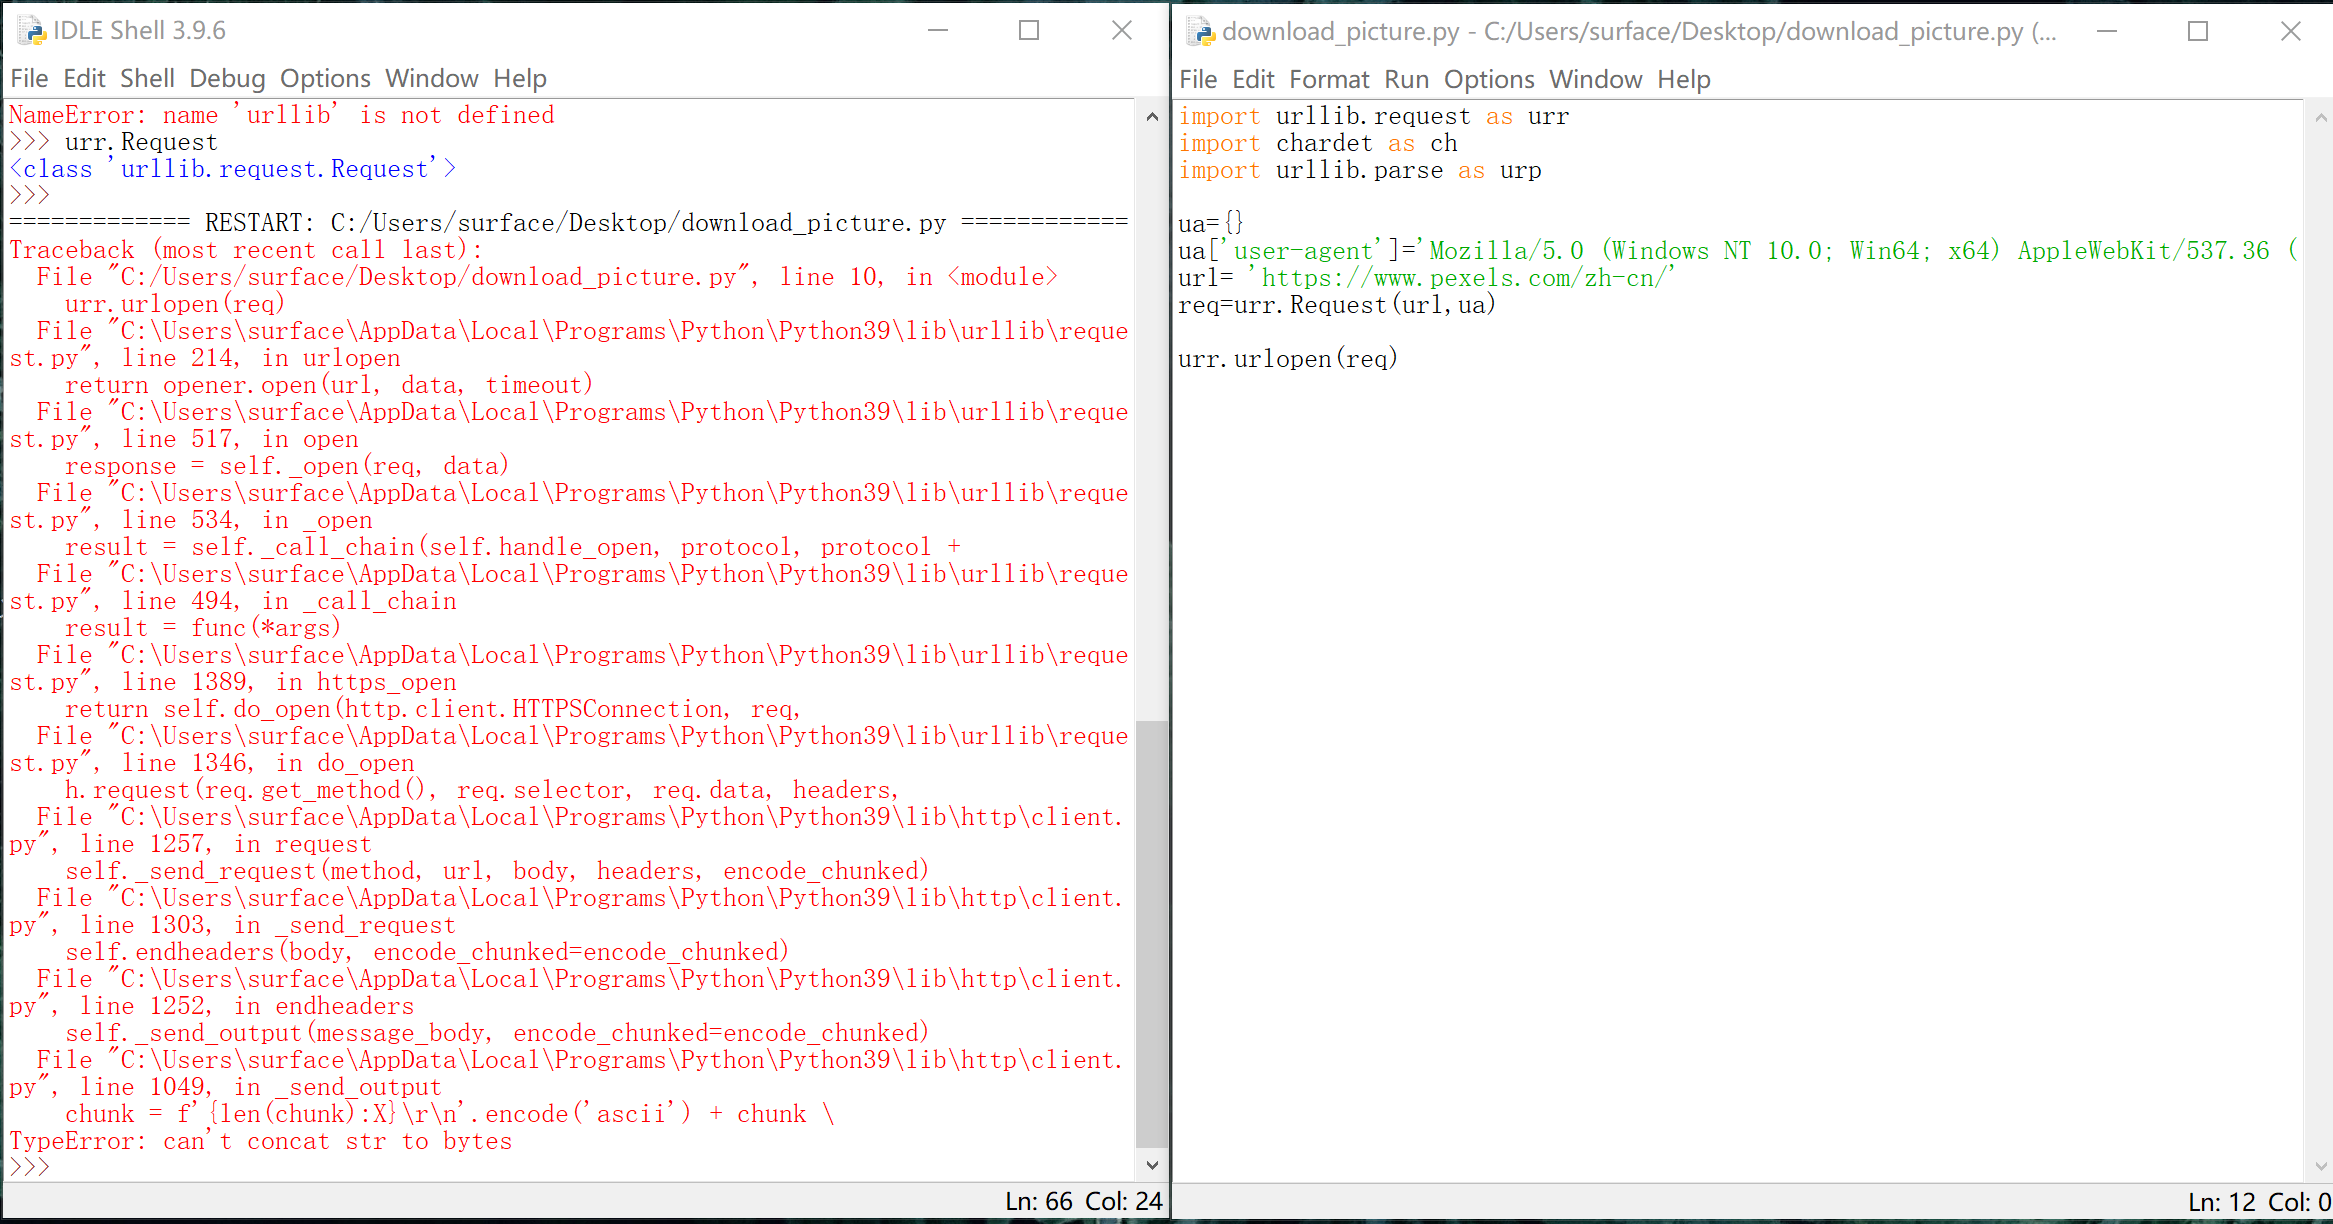The image size is (2333, 1224).
Task: Click scroll-up arrow in editor scrollbar
Action: [x=2320, y=117]
